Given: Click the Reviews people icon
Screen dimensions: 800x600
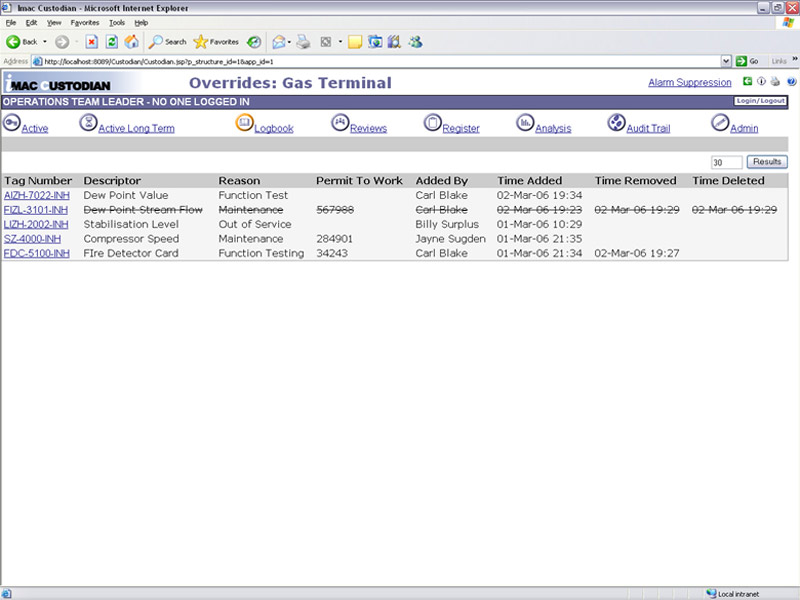Looking at the screenshot, I should coord(340,123).
